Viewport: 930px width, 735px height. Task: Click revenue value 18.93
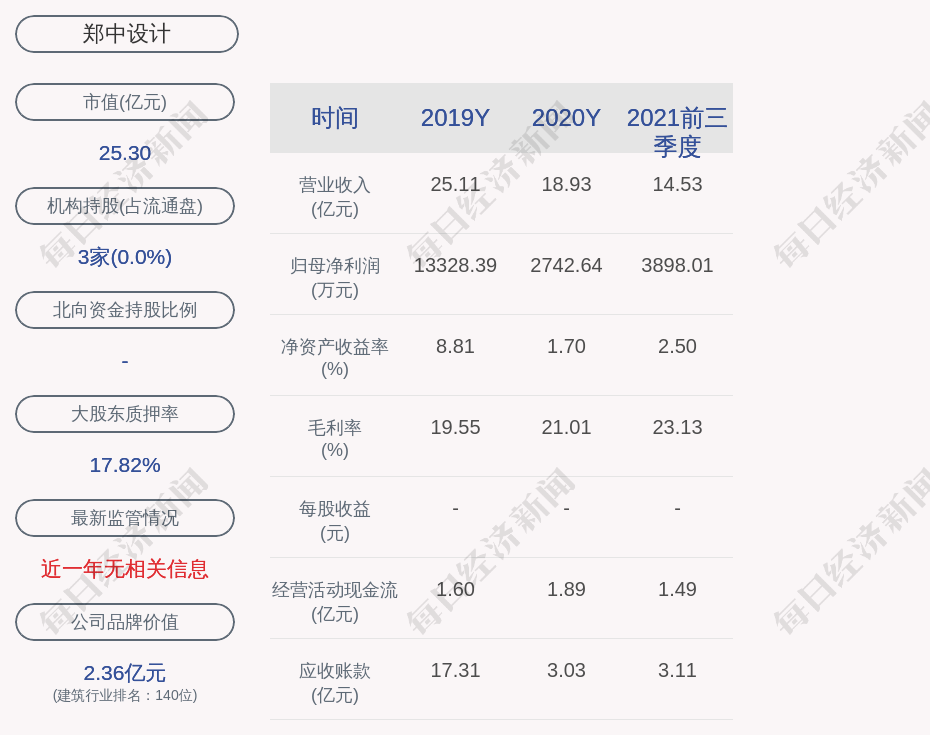pos(566,184)
